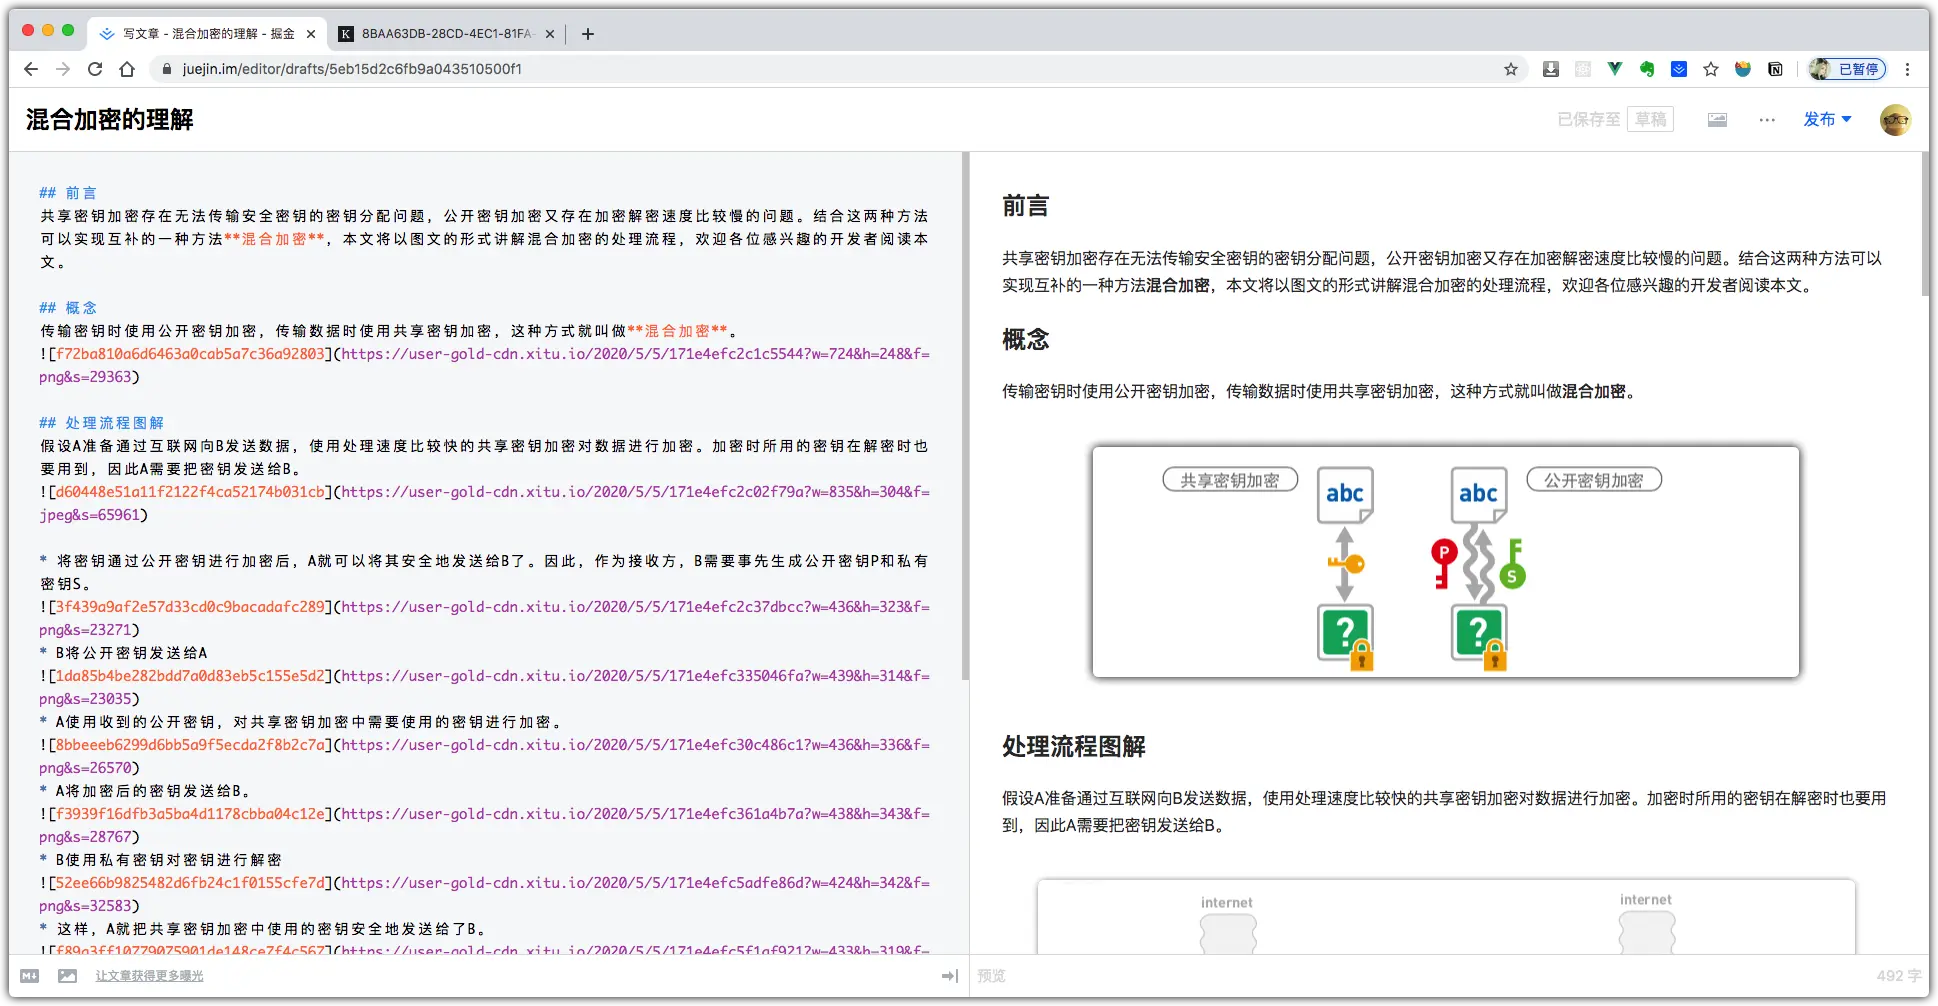Viewport: 1938px width, 1006px height.
Task: Click the ## 概念 heading in the editor
Action: (x=68, y=308)
